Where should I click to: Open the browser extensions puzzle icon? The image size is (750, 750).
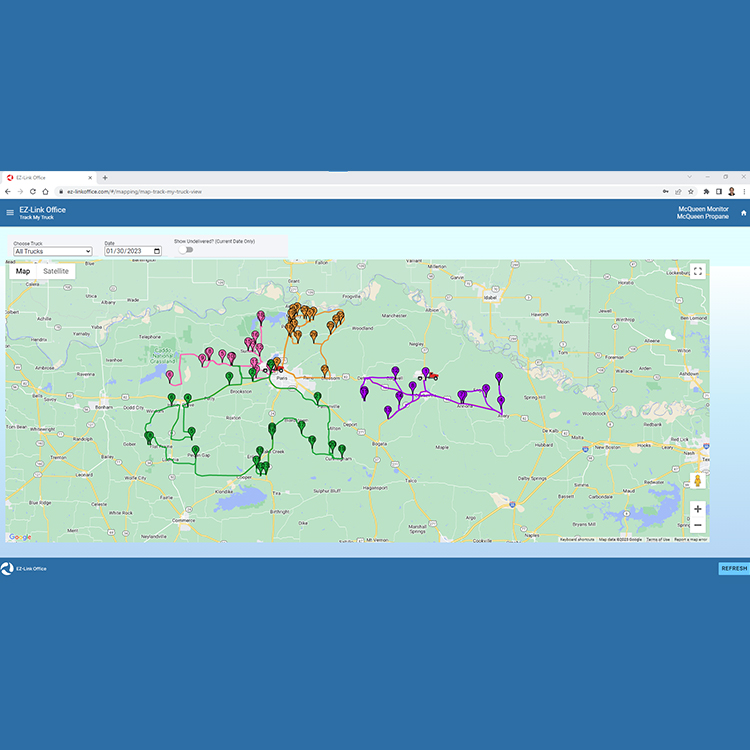(706, 191)
